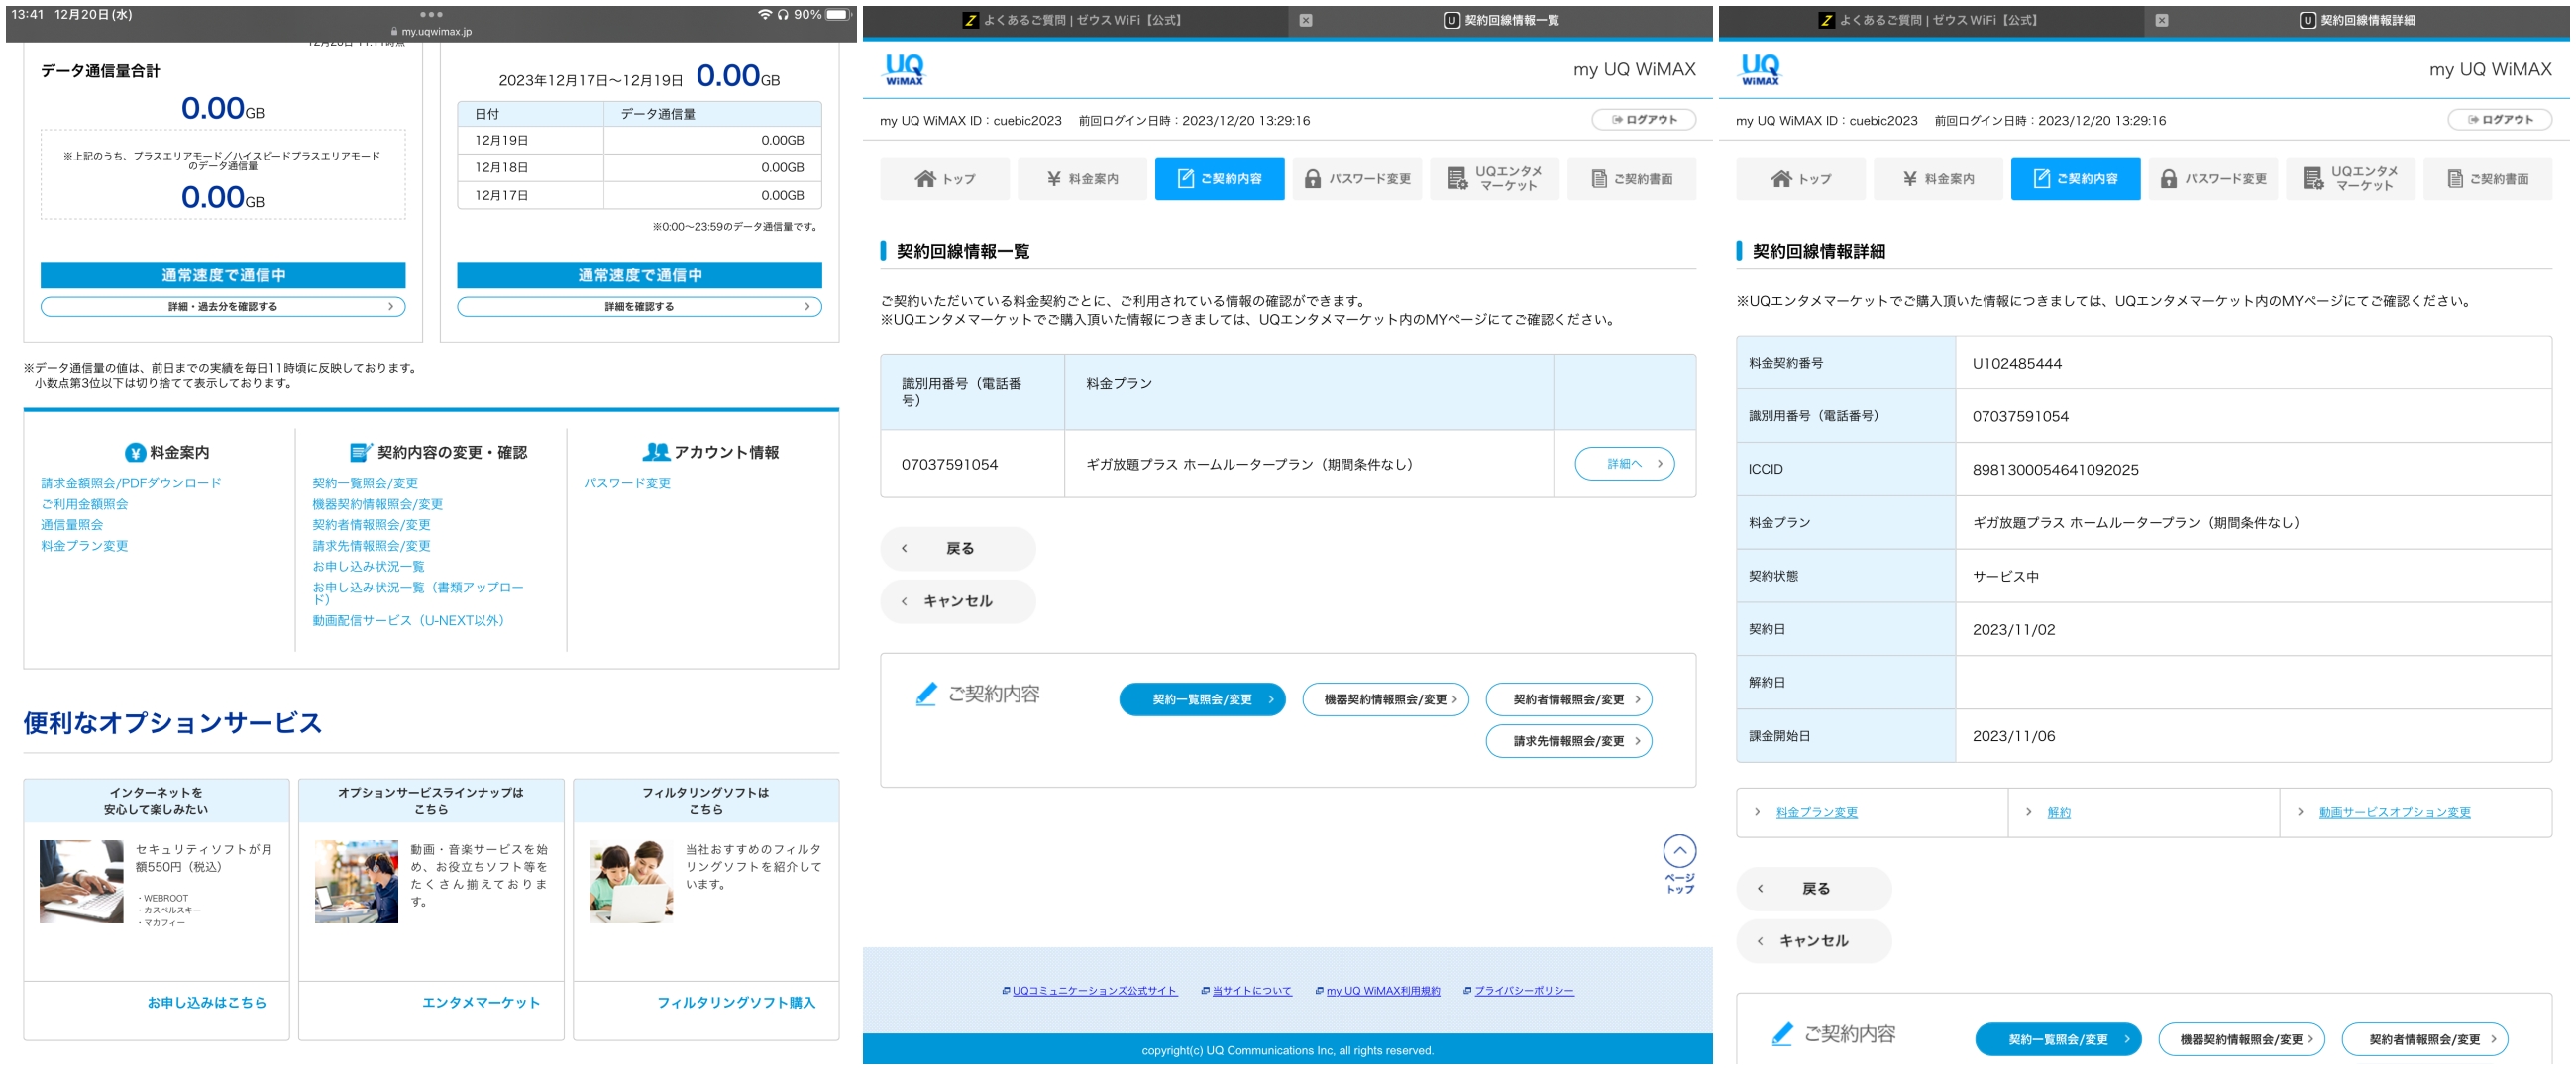Click フィルタリングソフト購入 link
This screenshot has height=1070, width=2576.
click(x=736, y=1004)
